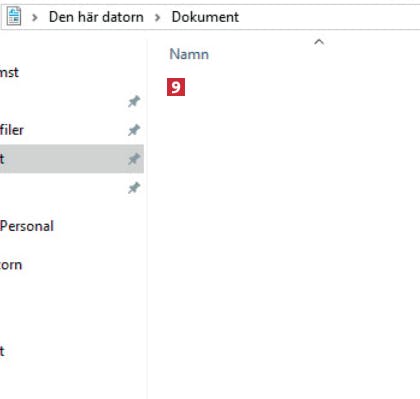Navigate to the Den här datorn breadcrumb
Viewport: 420px width, 399px height.
pyautogui.click(x=96, y=17)
